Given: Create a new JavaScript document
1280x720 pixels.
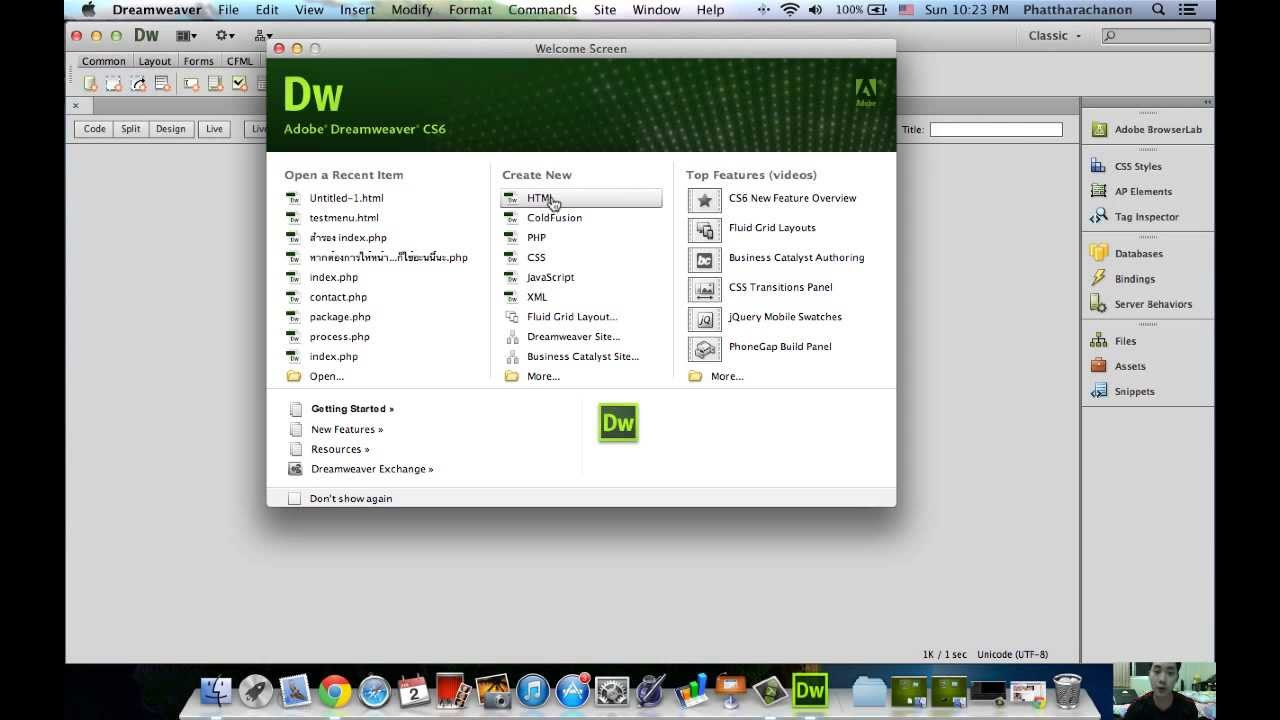Looking at the screenshot, I should coord(550,277).
